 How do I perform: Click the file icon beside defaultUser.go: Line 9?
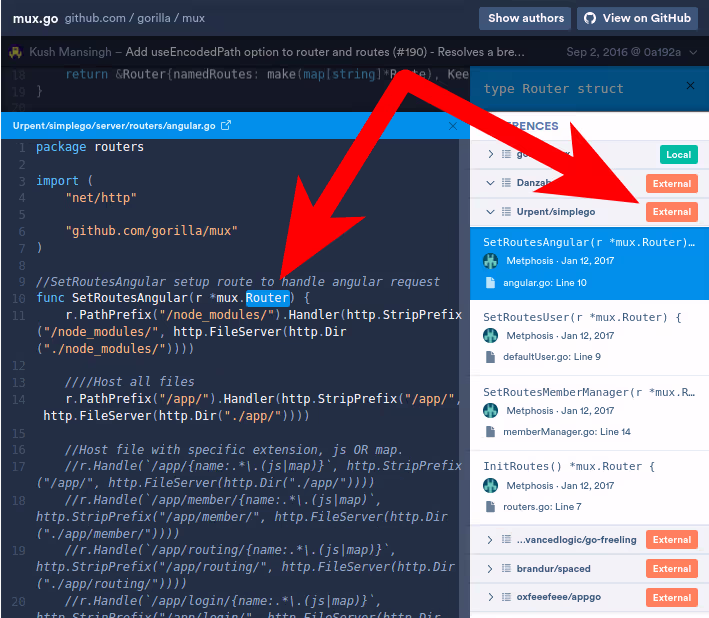pyautogui.click(x=490, y=357)
